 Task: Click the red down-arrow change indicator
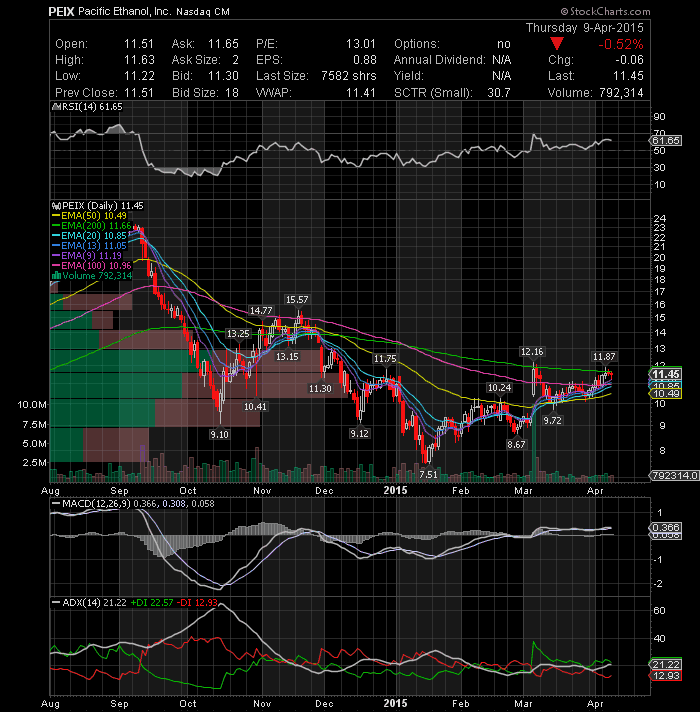pyautogui.click(x=557, y=44)
